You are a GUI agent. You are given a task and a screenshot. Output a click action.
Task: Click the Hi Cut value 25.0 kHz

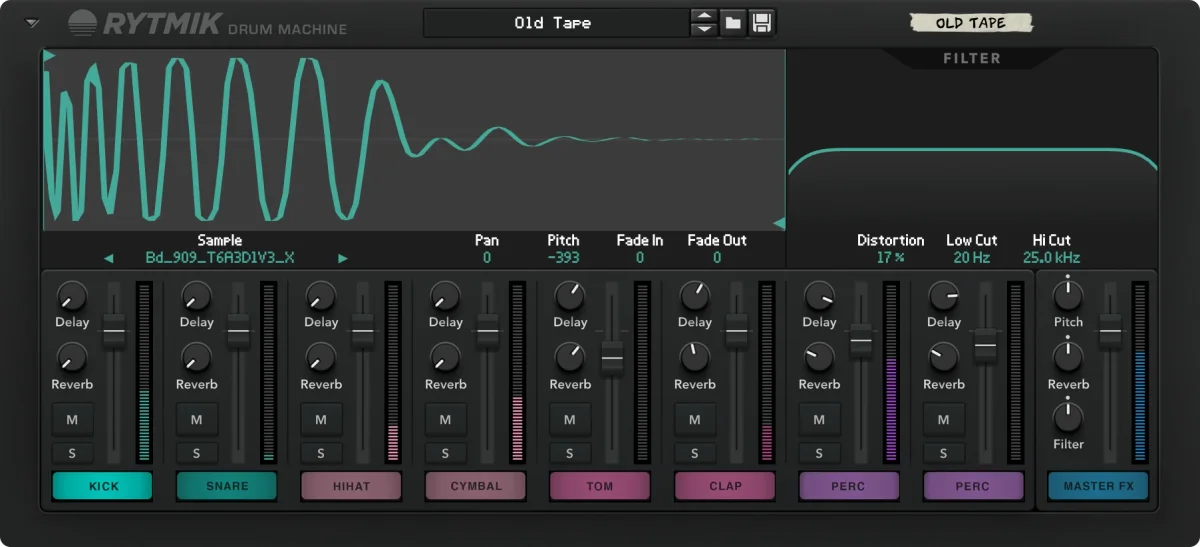click(1051, 258)
